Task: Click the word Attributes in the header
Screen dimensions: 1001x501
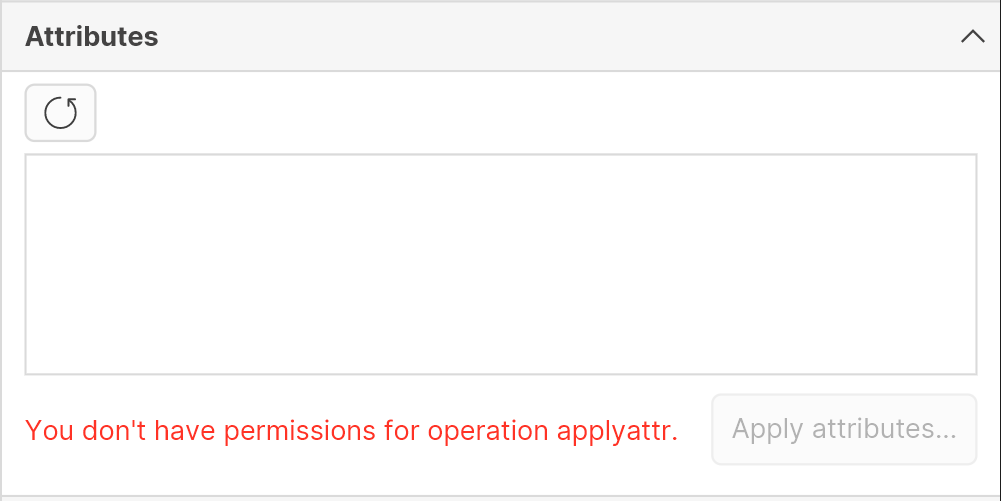Action: 92,37
